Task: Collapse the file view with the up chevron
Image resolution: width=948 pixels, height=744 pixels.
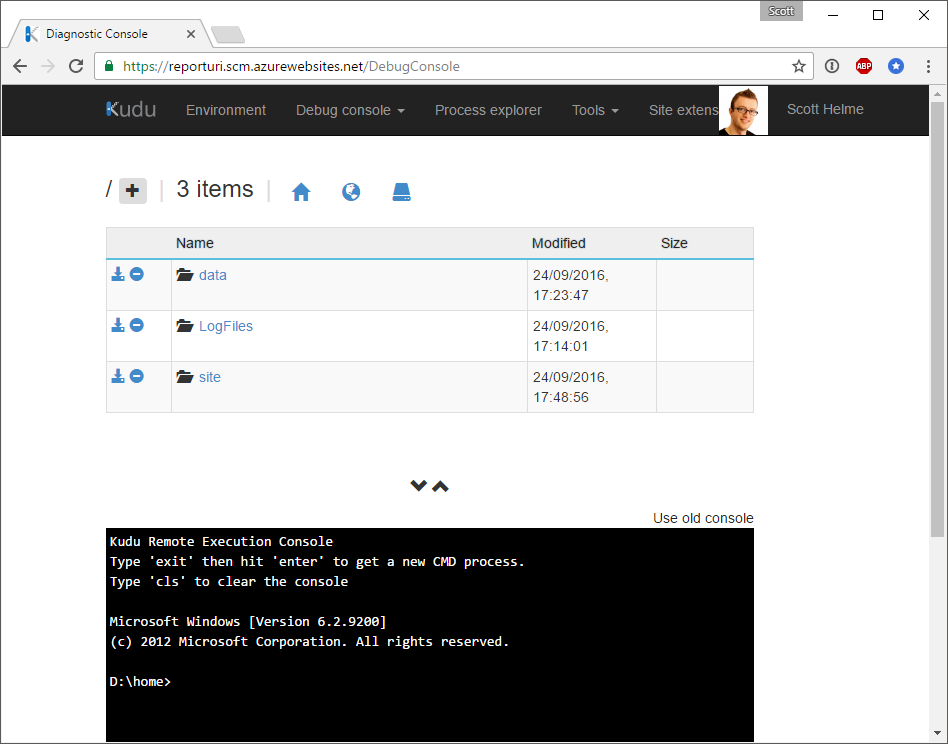Action: pos(441,485)
